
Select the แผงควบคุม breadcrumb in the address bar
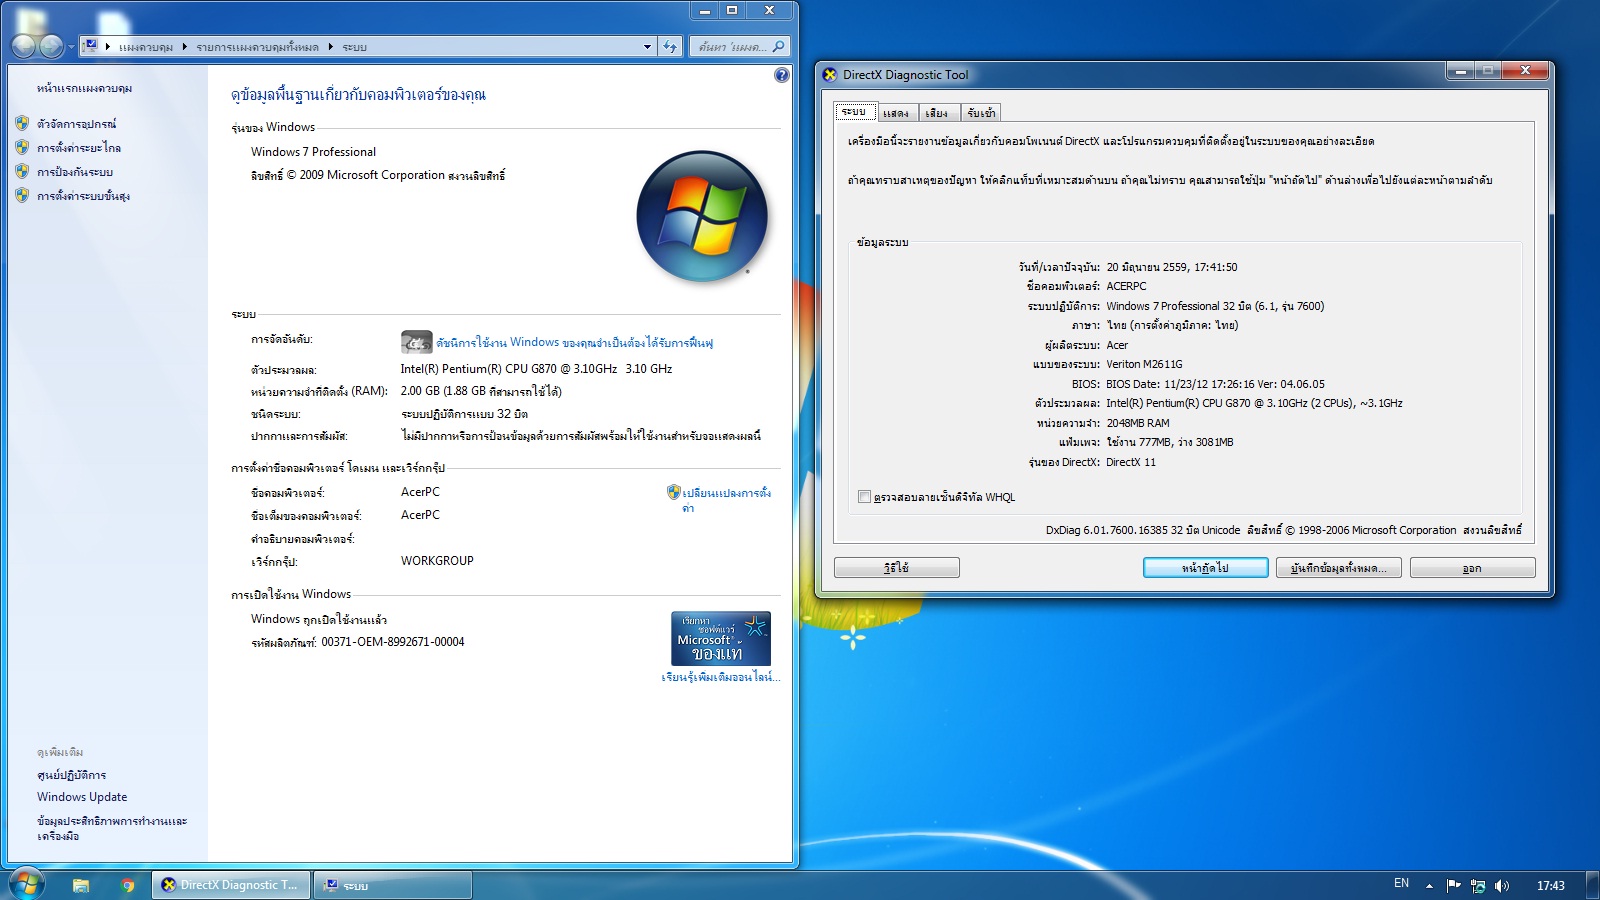(x=146, y=47)
